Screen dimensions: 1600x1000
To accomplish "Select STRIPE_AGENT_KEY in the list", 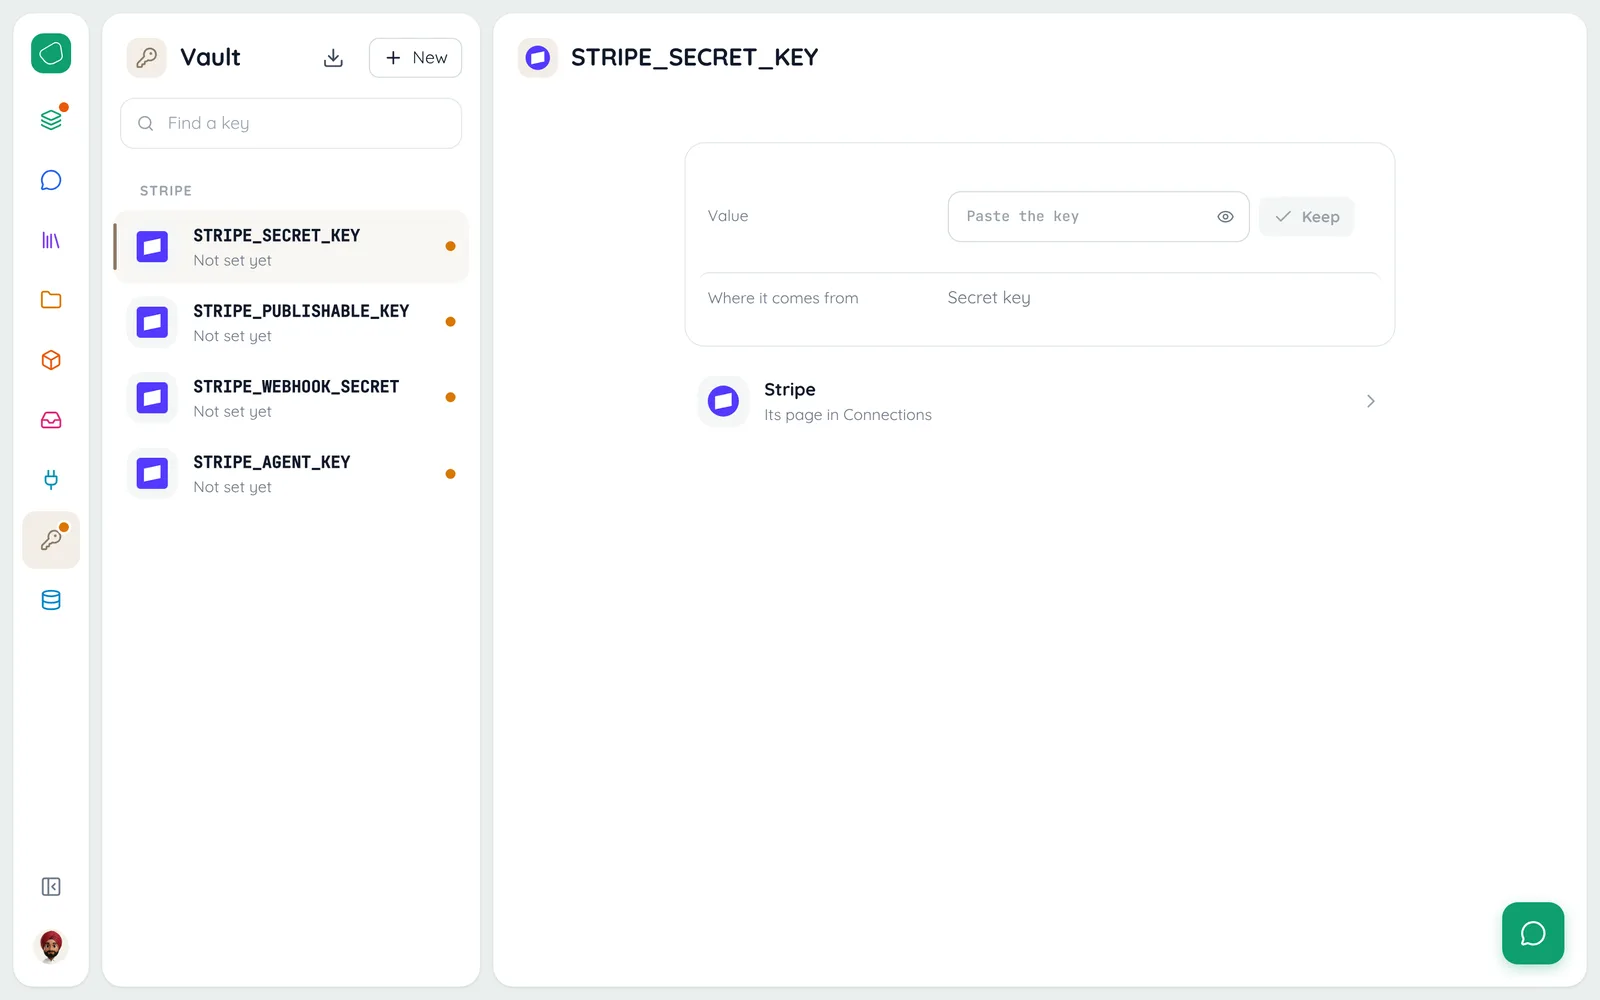I will (291, 473).
